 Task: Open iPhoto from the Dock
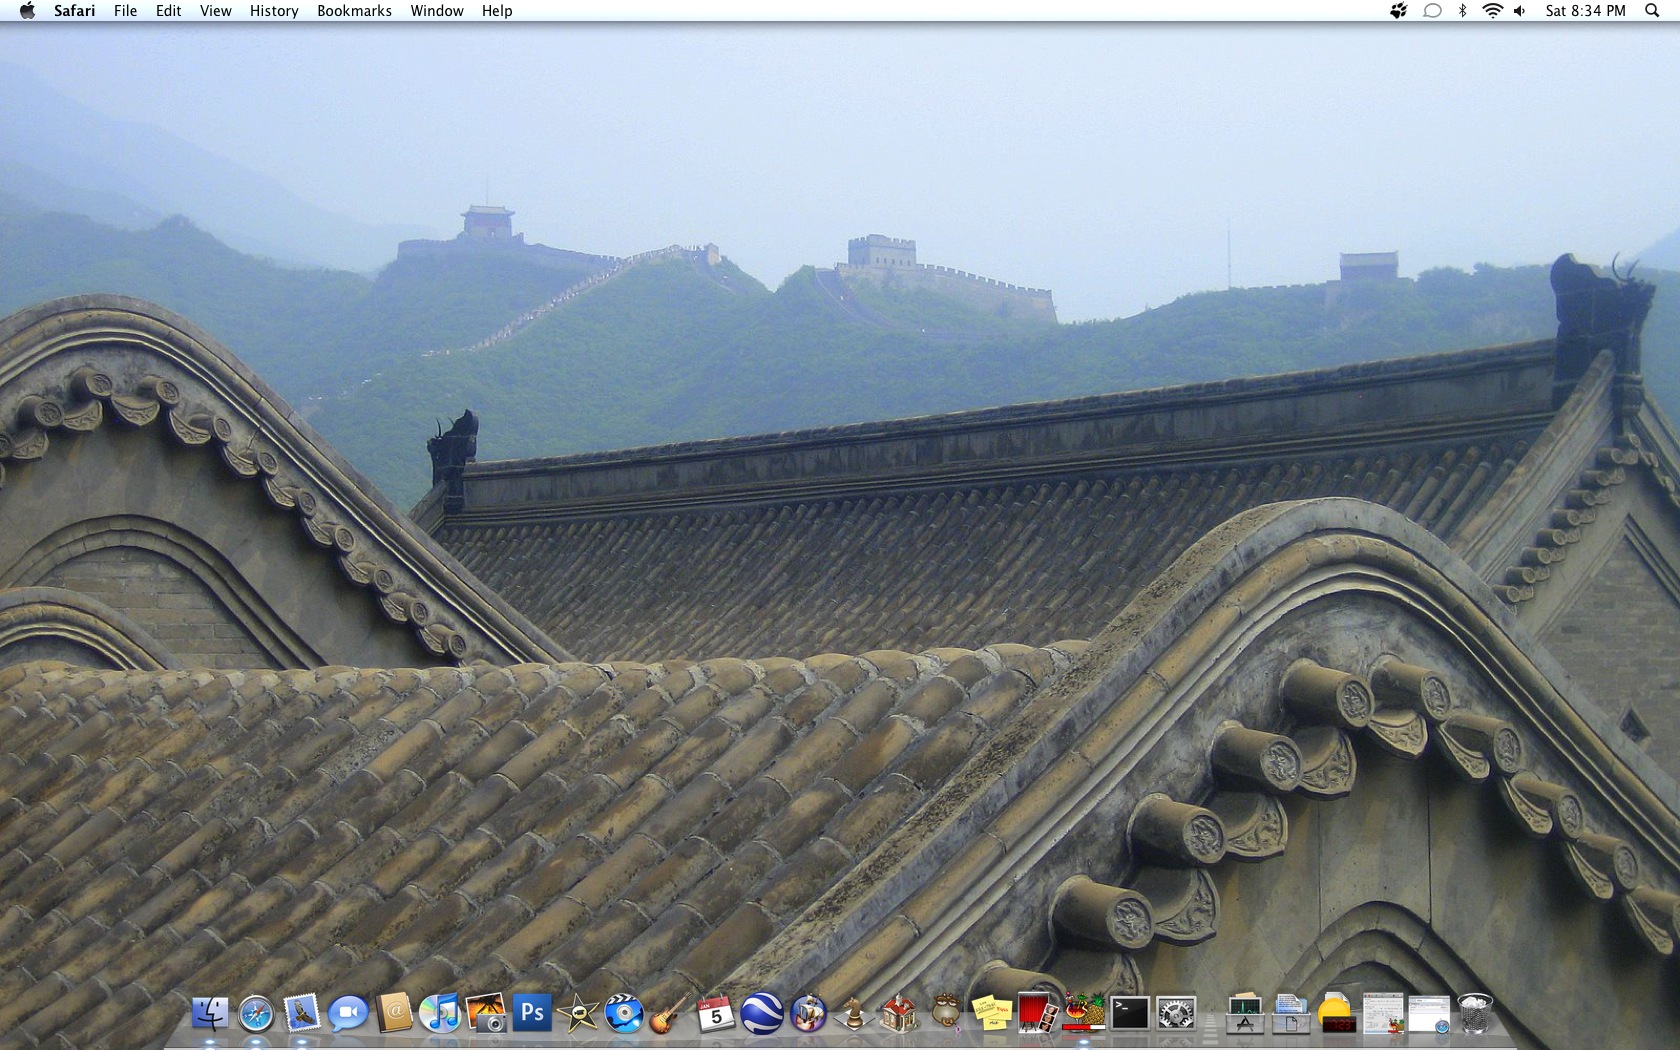click(x=486, y=1013)
